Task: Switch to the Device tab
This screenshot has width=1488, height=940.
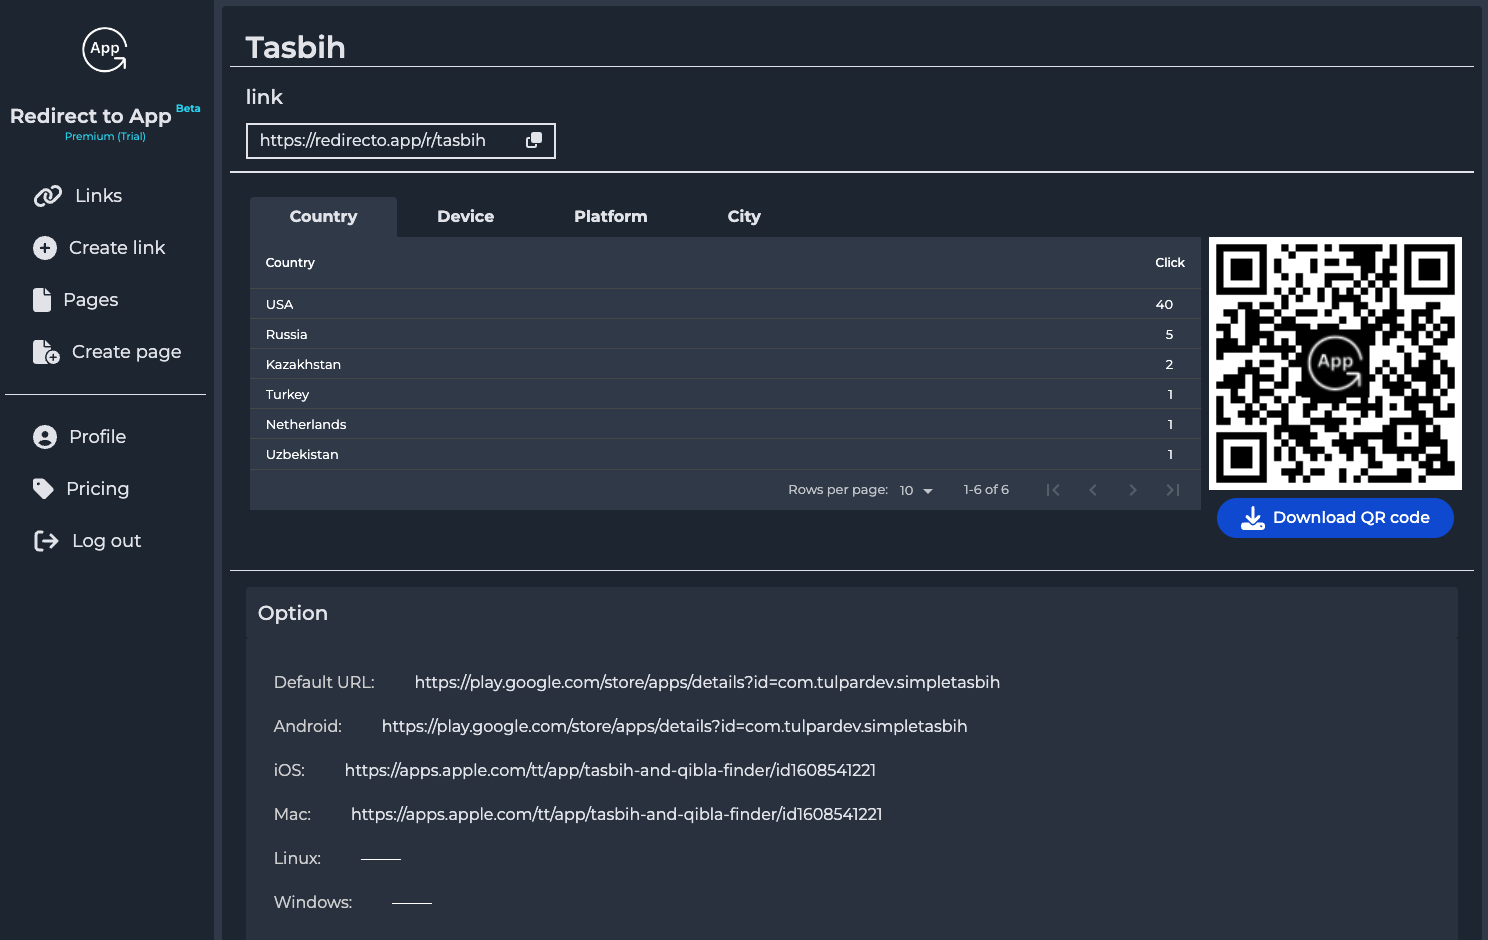Action: (x=465, y=217)
